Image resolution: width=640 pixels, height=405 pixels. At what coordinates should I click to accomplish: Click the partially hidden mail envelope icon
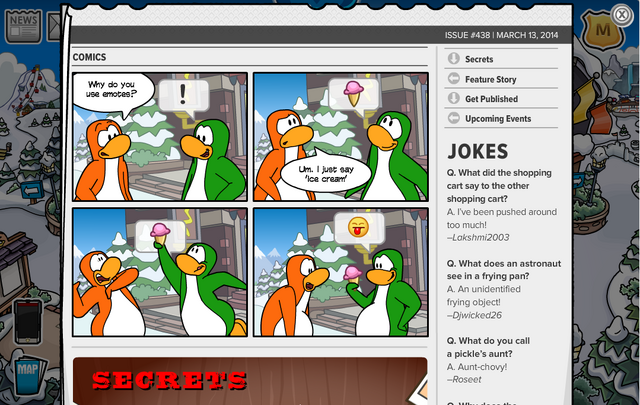point(54,27)
